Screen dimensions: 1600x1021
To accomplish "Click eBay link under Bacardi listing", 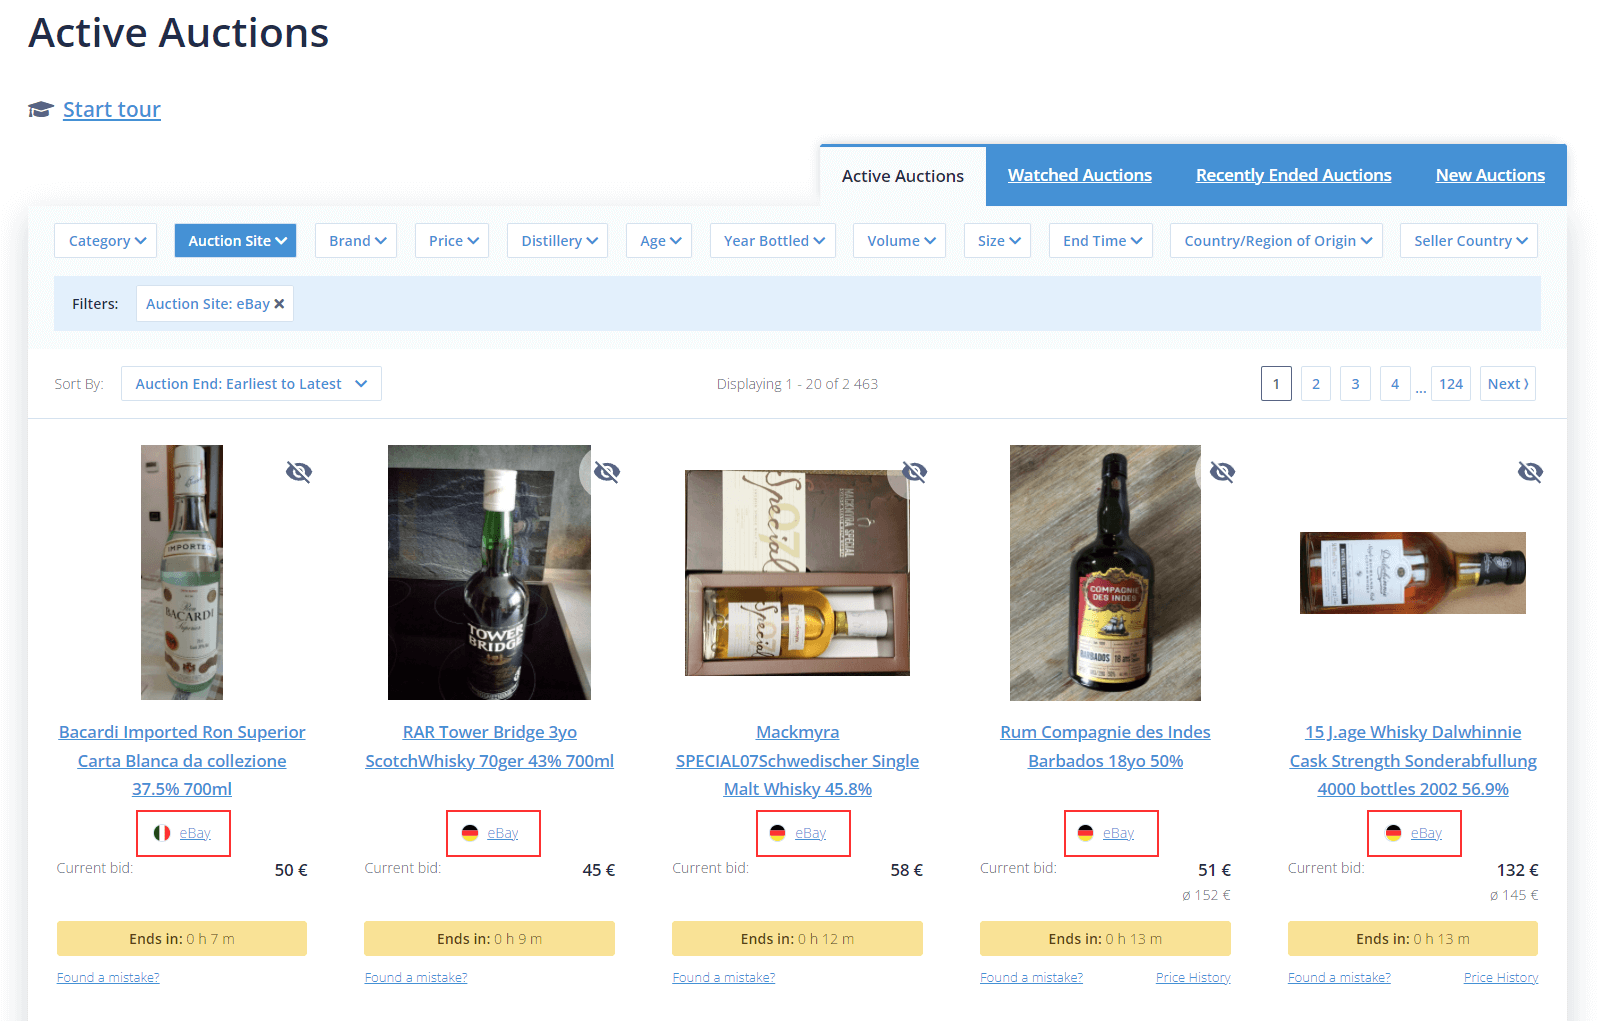I will (195, 833).
